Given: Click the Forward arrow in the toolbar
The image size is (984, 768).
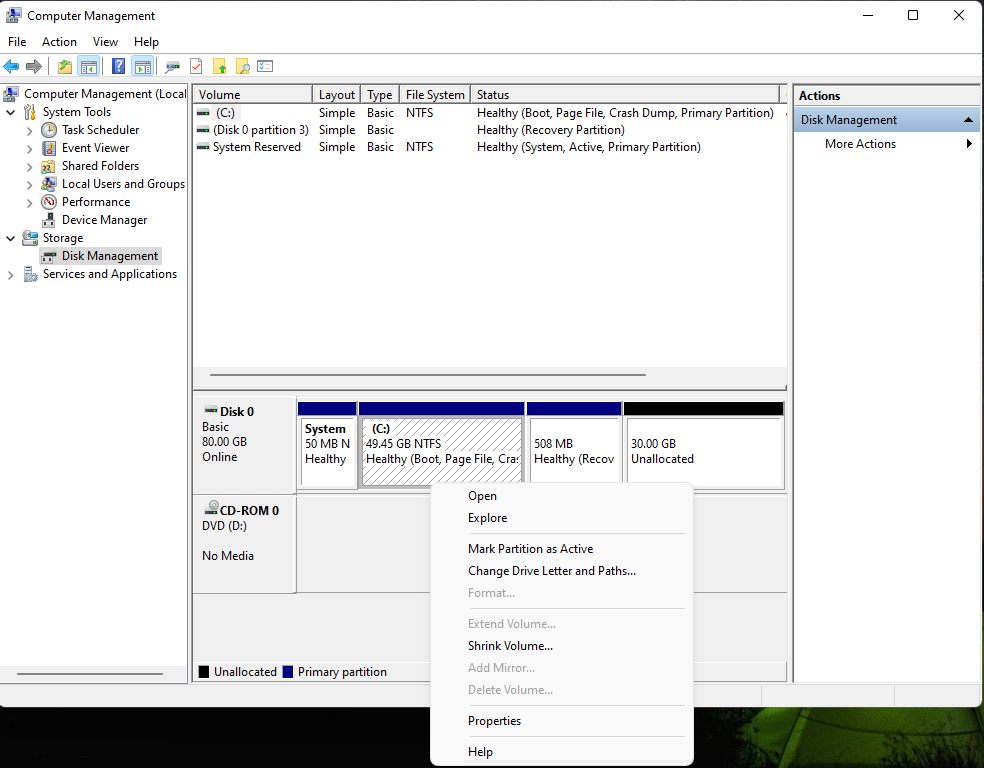Looking at the screenshot, I should [34, 66].
